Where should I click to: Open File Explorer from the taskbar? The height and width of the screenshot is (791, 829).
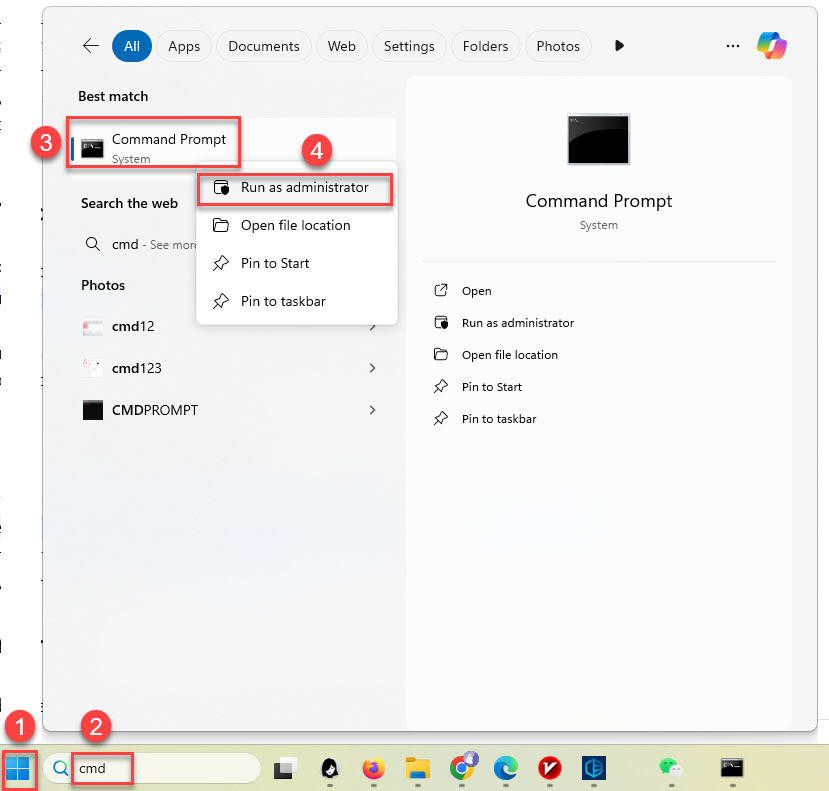point(417,768)
